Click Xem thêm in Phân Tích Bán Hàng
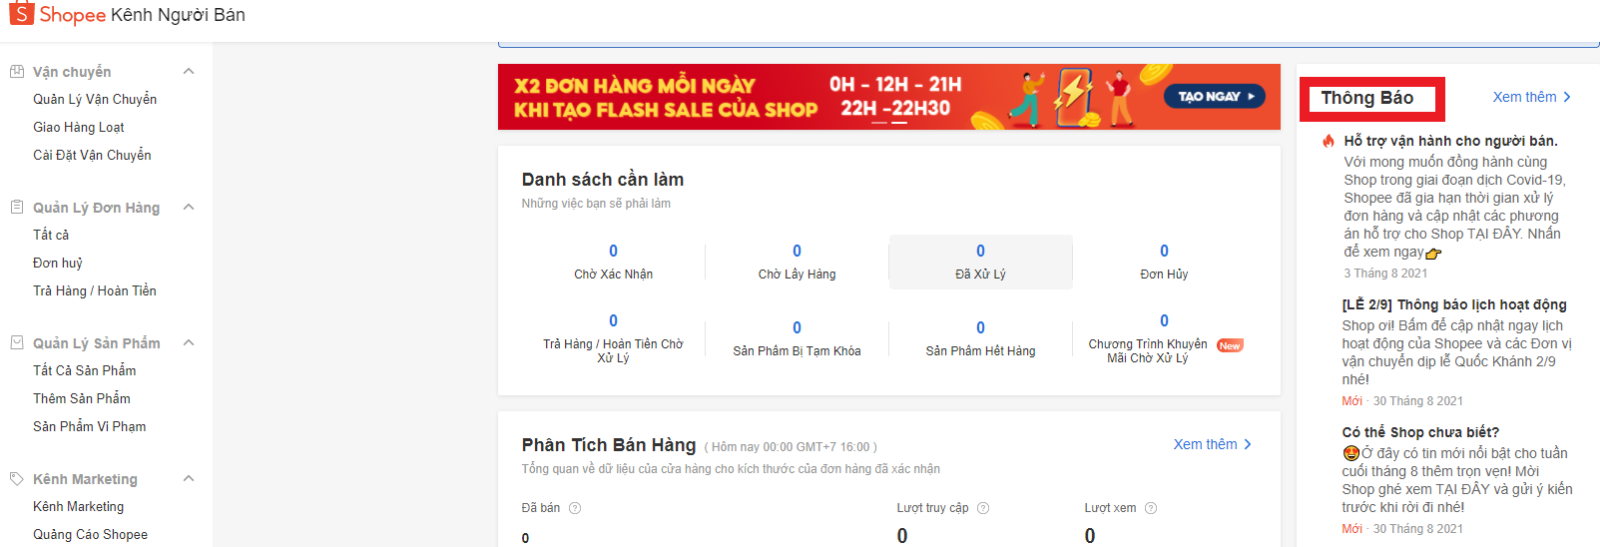 1212,444
